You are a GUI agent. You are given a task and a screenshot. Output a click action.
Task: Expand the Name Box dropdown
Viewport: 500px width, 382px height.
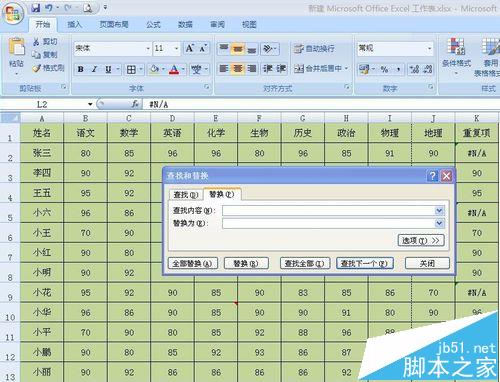click(90, 104)
